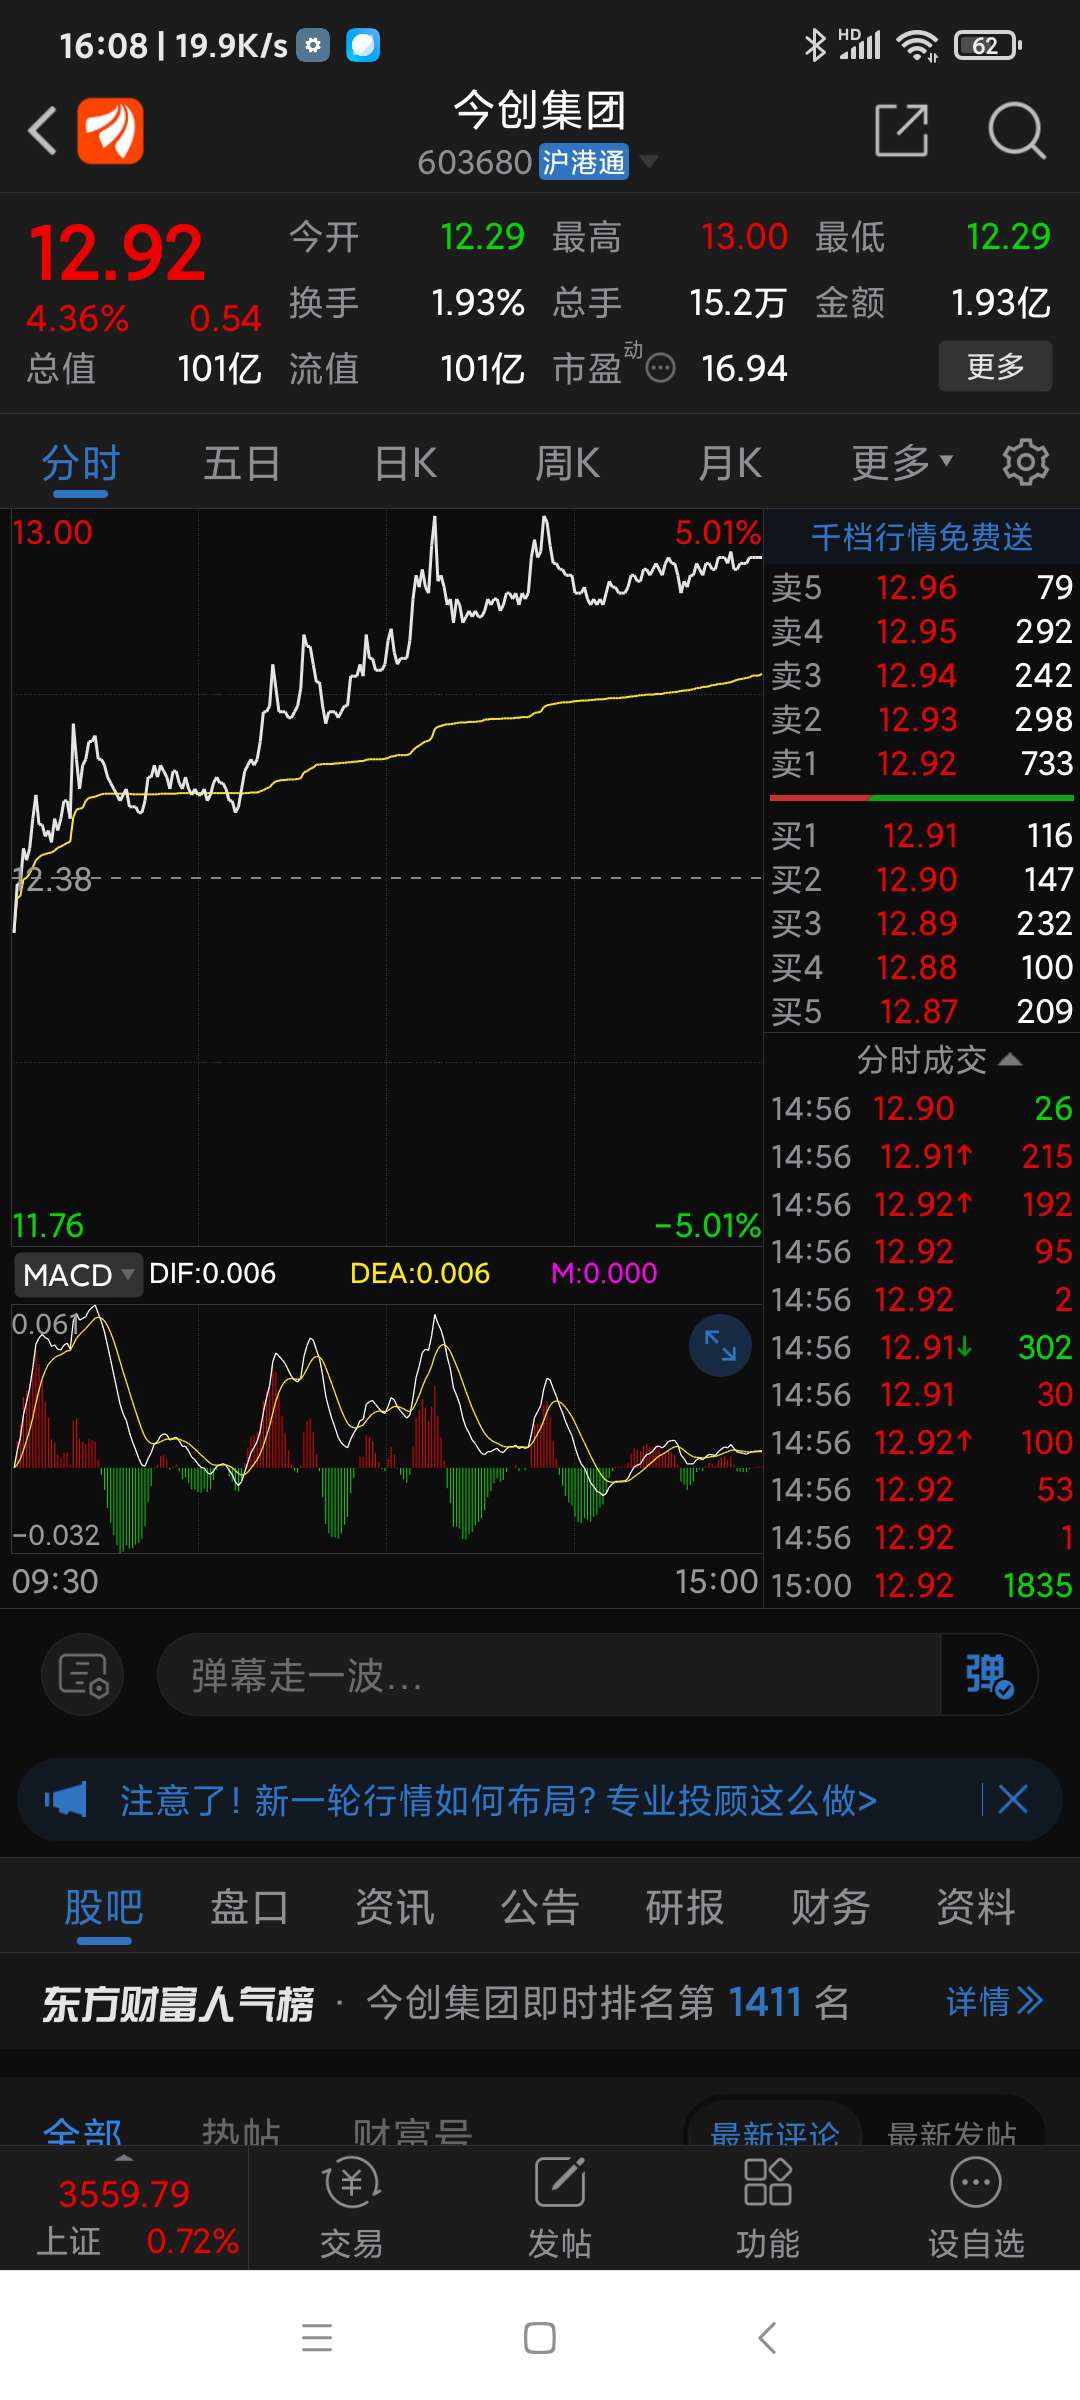Open the 股吧 forum tab
This screenshot has width=1080, height=2400.
104,1907
